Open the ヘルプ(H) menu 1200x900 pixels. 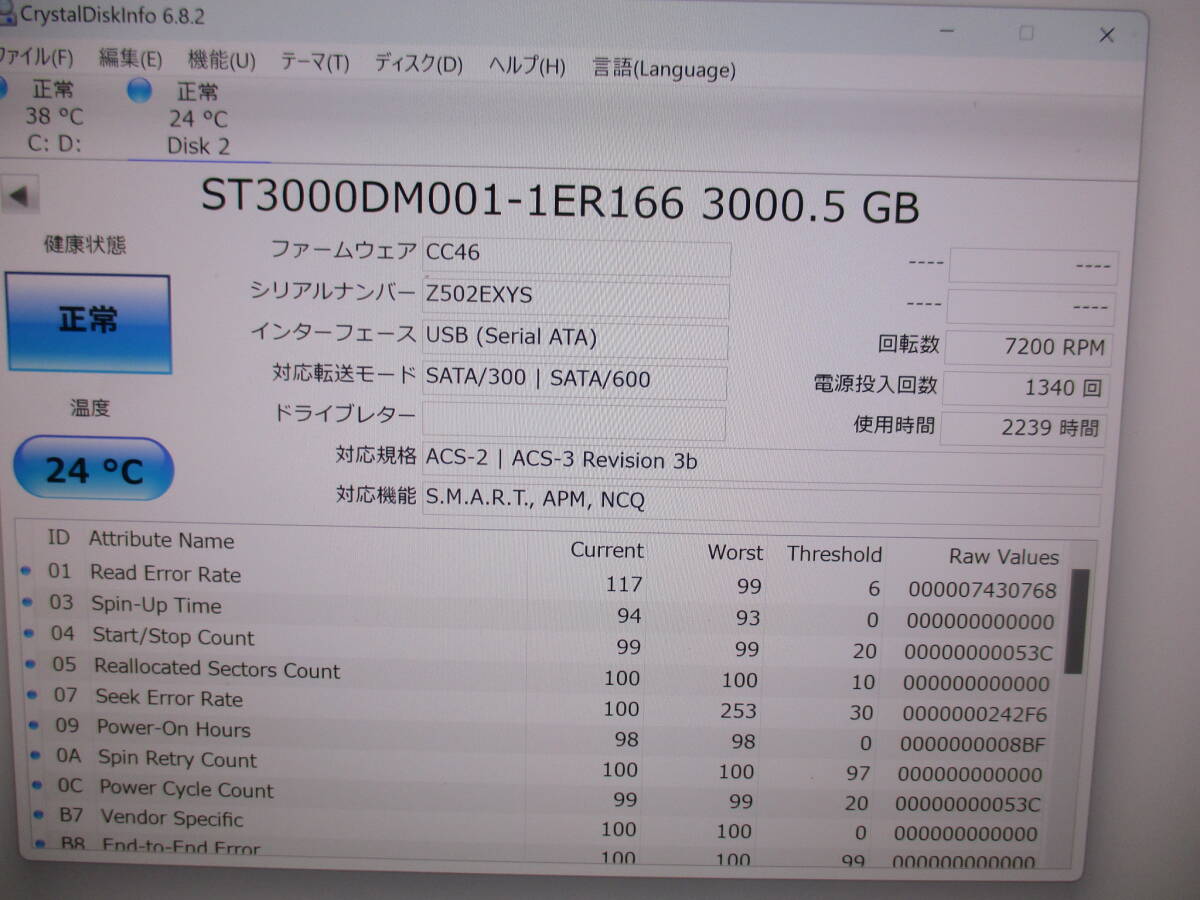pyautogui.click(x=526, y=66)
